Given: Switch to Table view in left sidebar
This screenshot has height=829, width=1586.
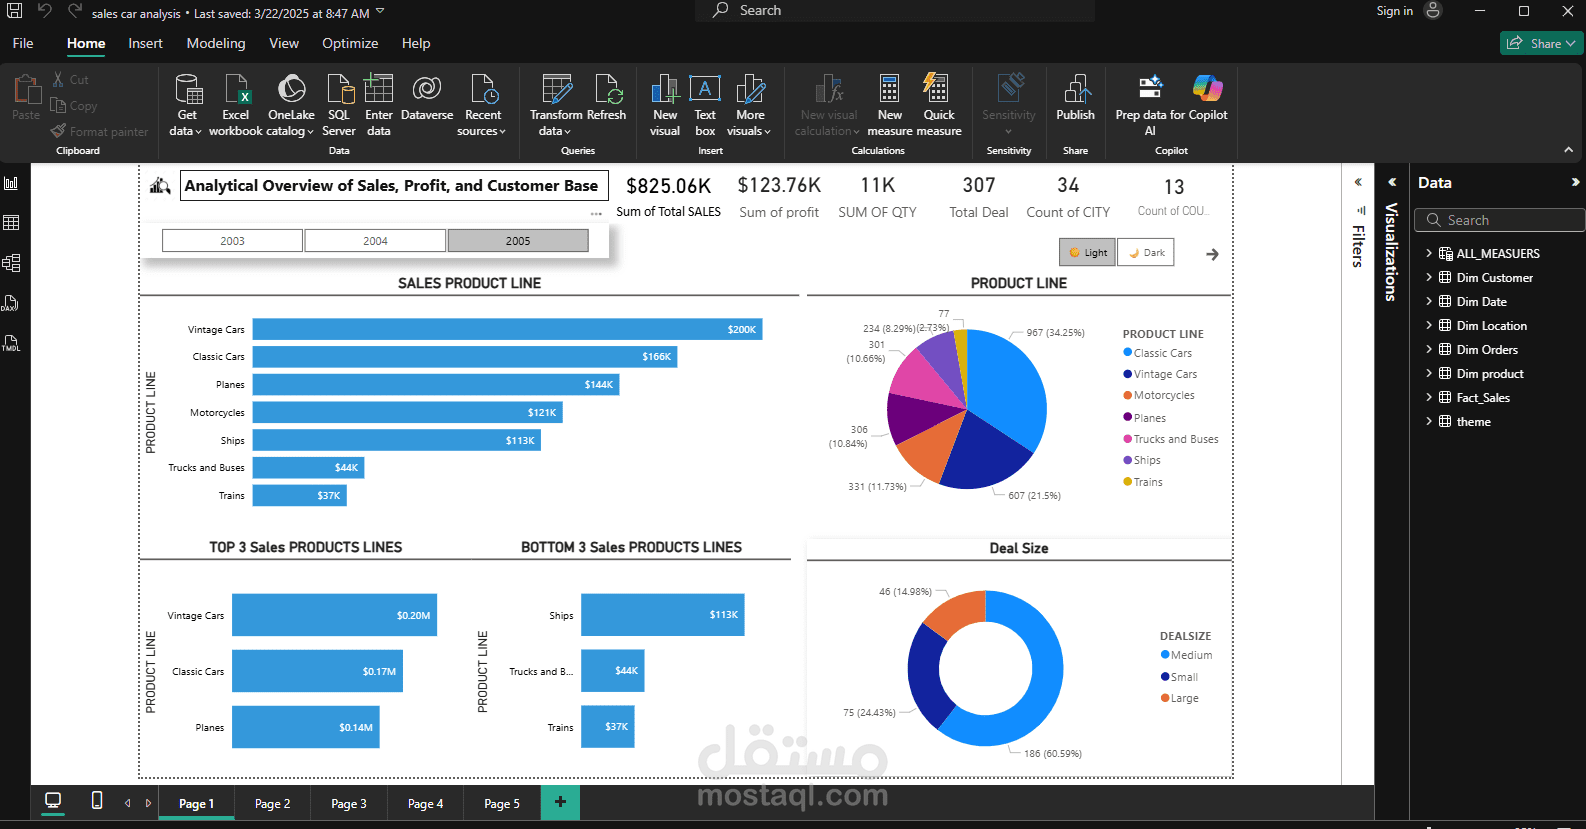Looking at the screenshot, I should (12, 223).
